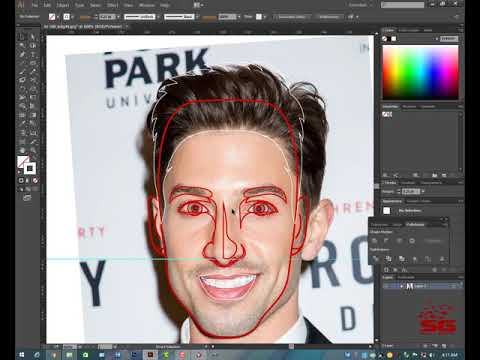Select the Rectangle tool
480x360 pixels.
click(33, 63)
